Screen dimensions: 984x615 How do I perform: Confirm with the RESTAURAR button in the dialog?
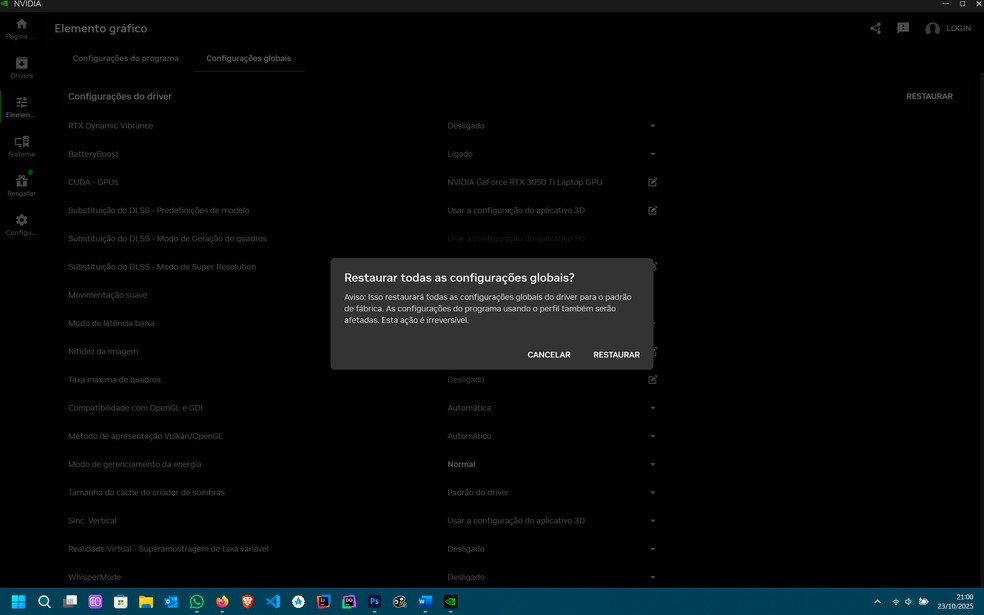coord(616,355)
